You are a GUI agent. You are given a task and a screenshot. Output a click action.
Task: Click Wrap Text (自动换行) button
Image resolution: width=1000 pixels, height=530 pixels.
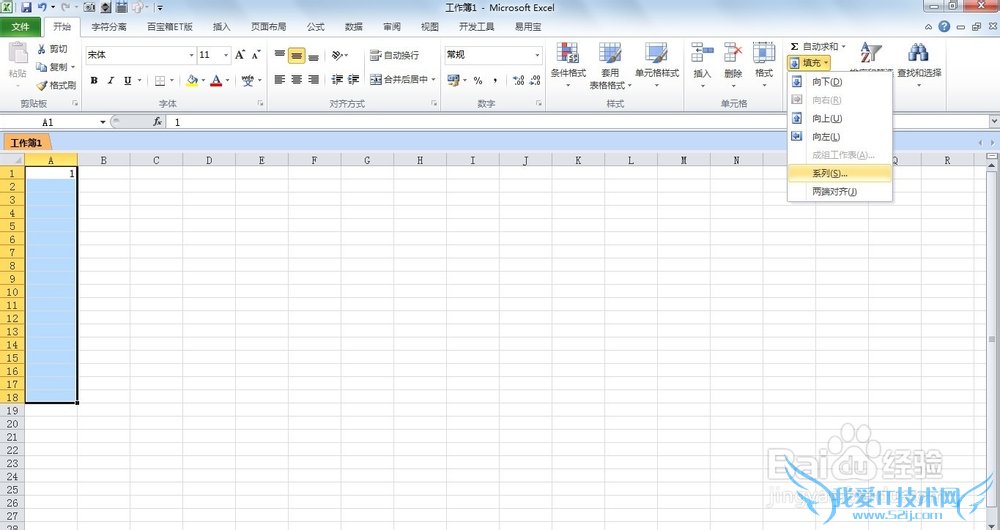[395, 55]
